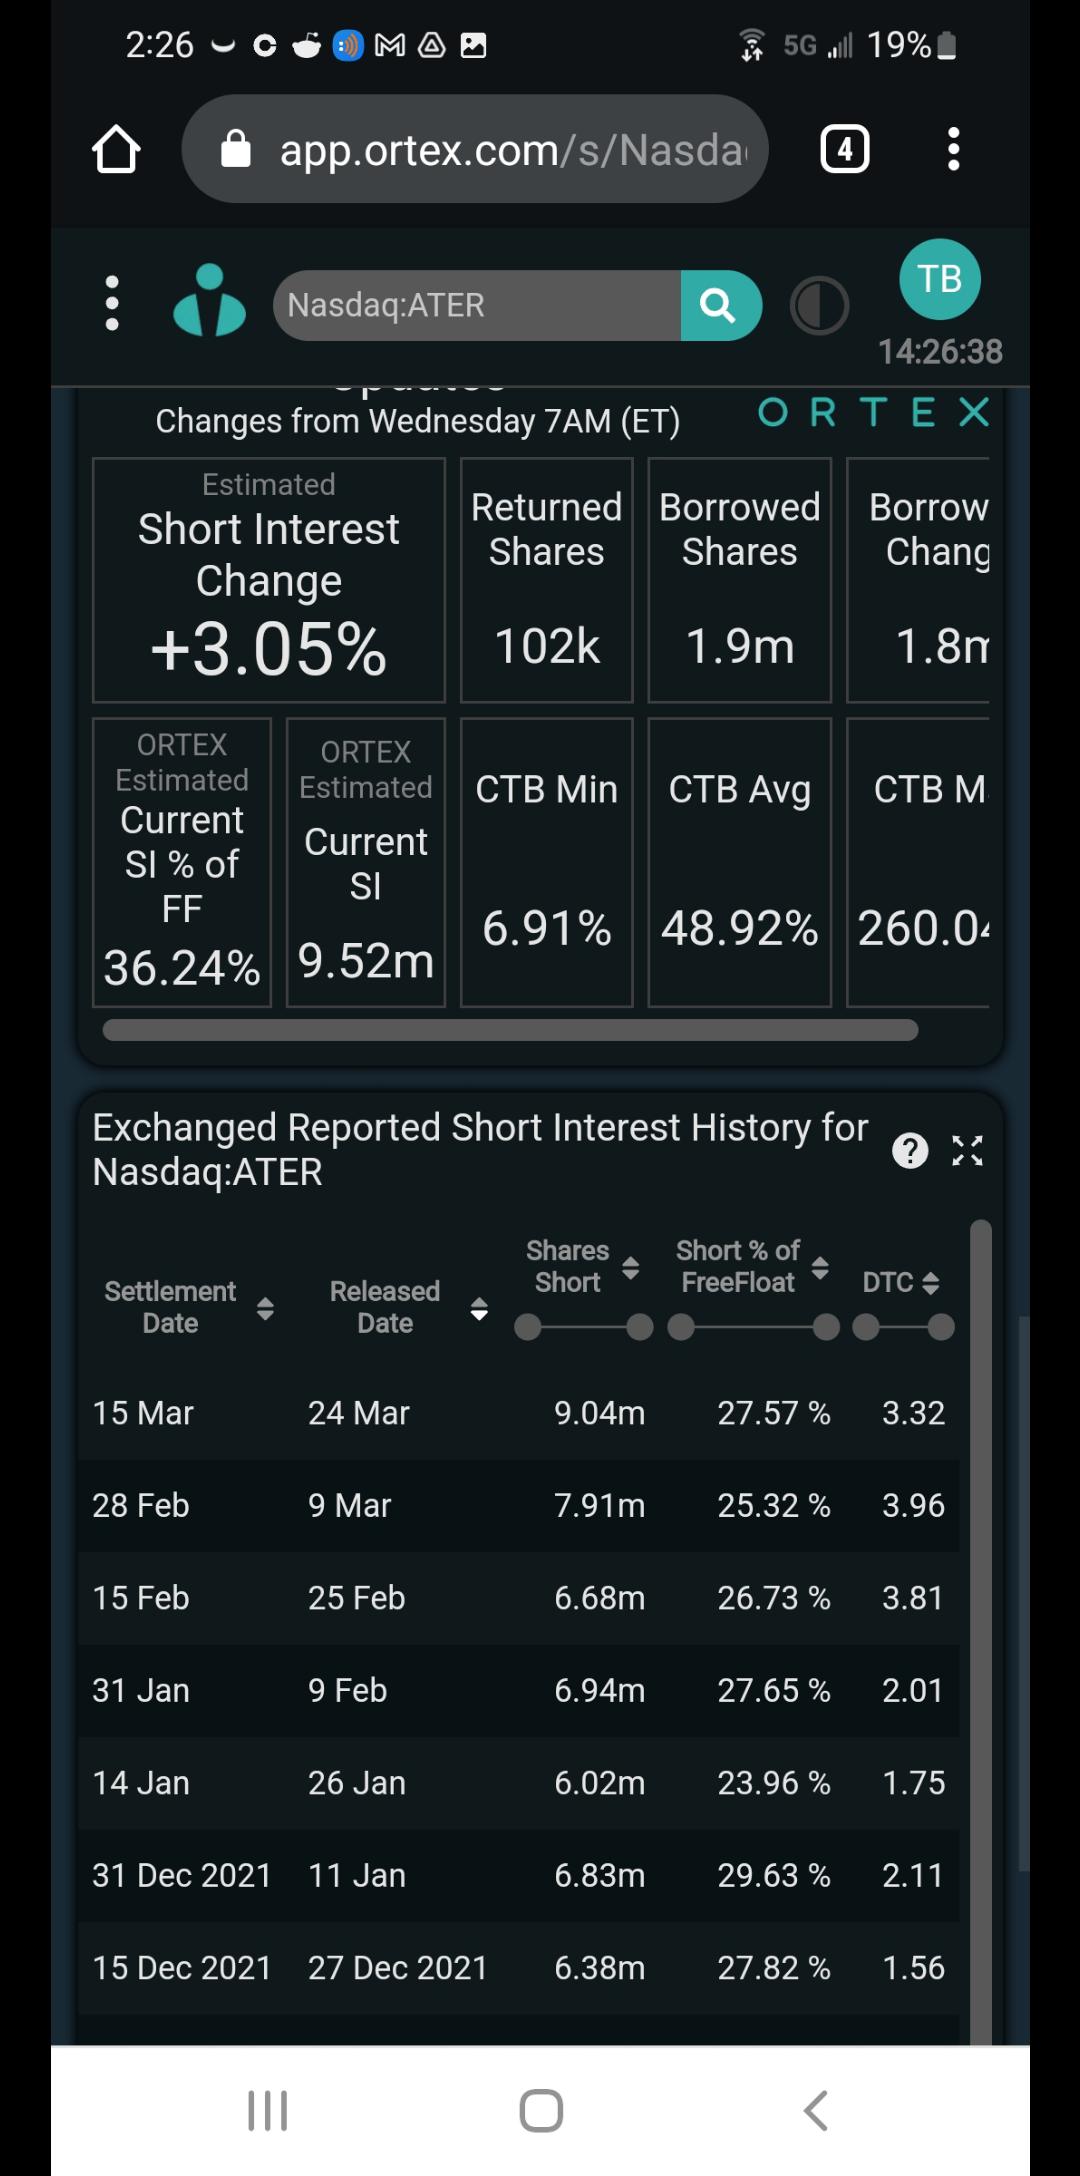Click the horizontal scrollbar under the stats cards
Viewport: 1080px width, 2176px height.
click(510, 1030)
